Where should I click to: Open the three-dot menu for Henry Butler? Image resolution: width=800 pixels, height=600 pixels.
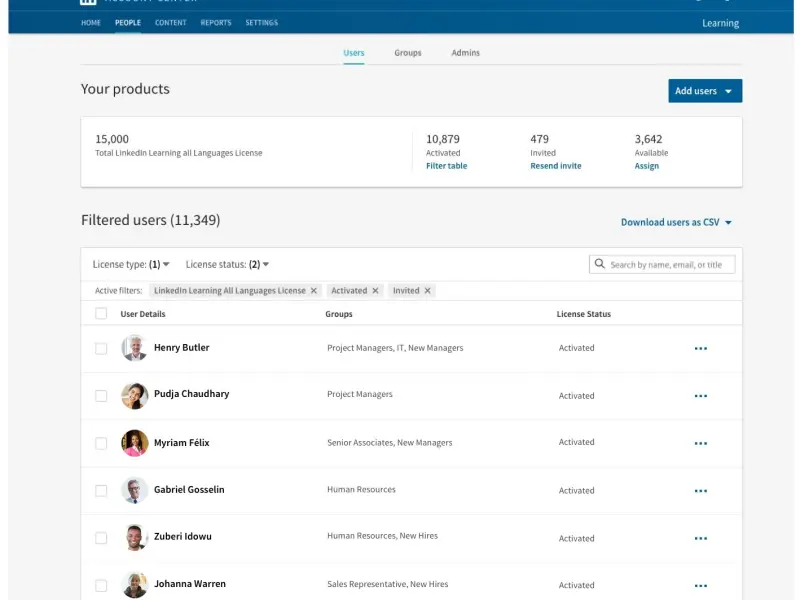click(x=700, y=348)
